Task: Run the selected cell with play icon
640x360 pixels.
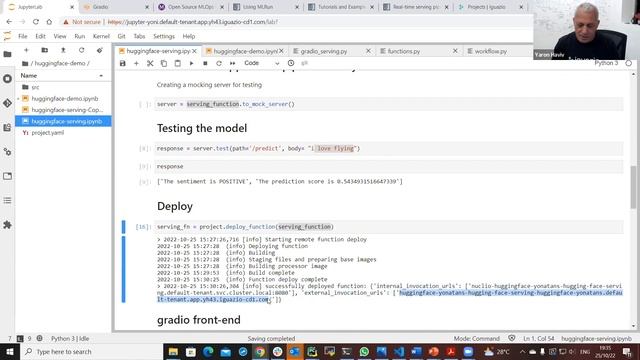Action: pyautogui.click(x=191, y=63)
